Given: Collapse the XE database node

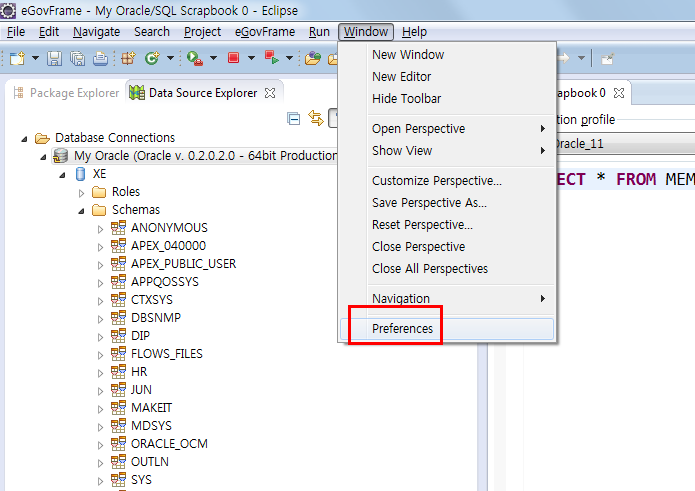Looking at the screenshot, I should [x=62, y=175].
